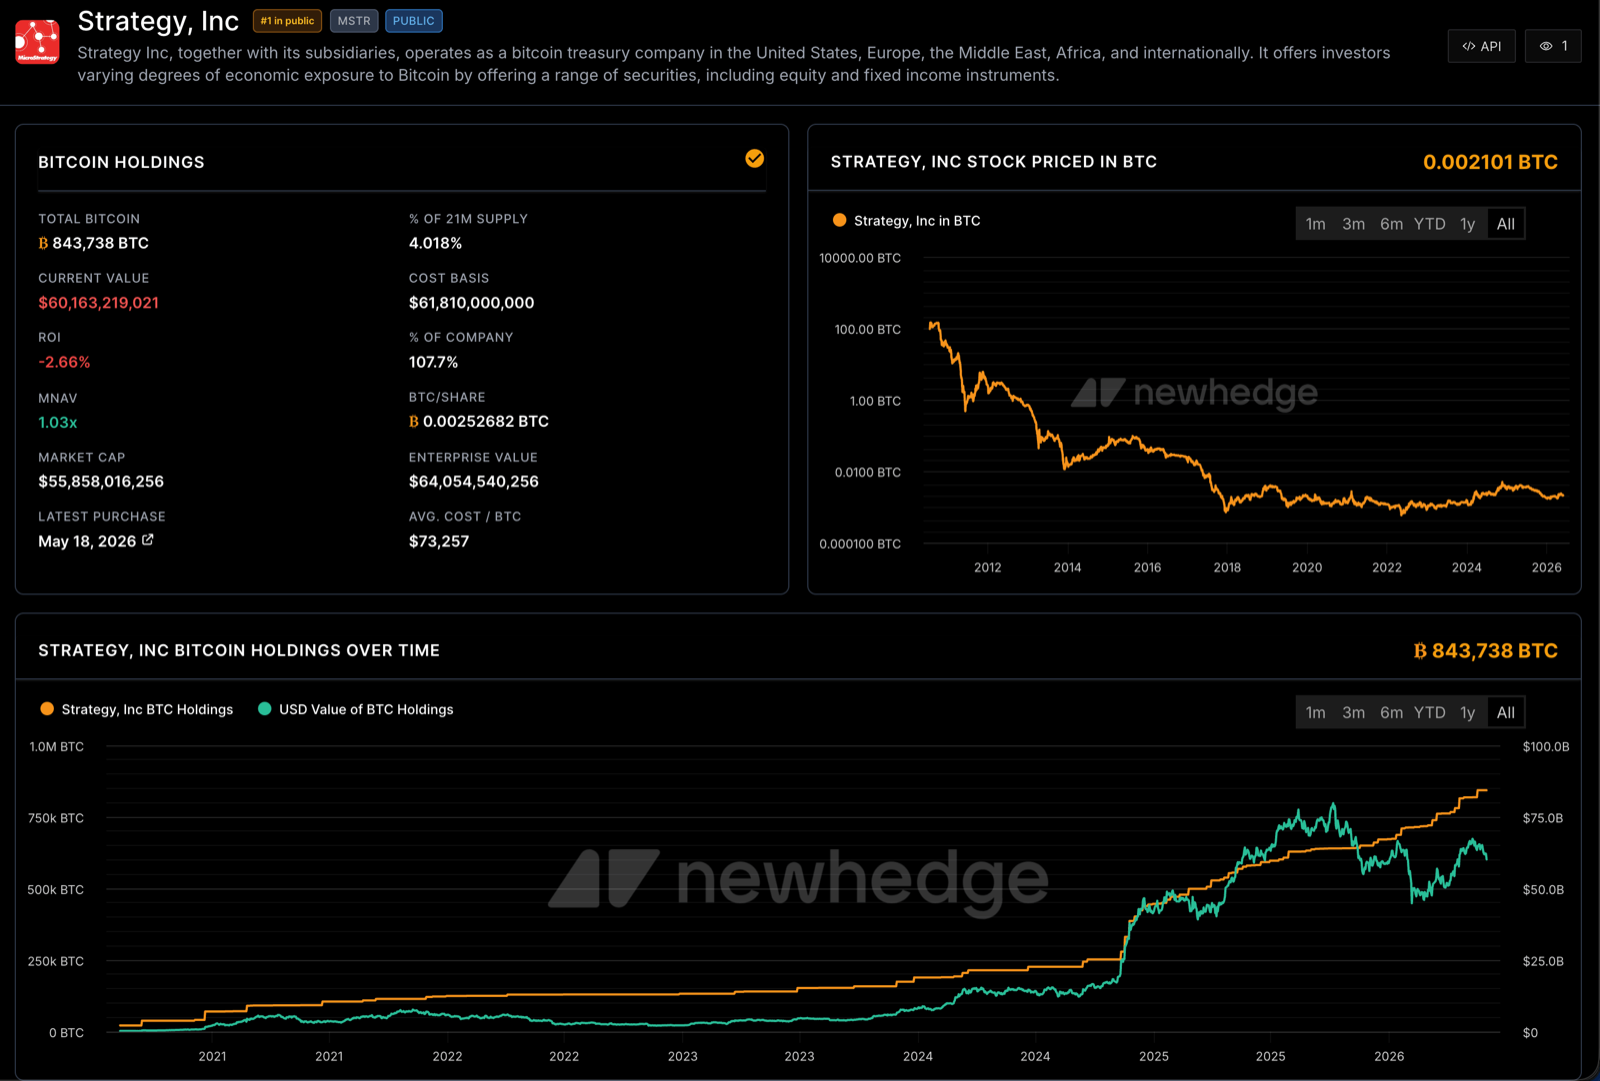Click the $73,257 average cost per BTC

coord(439,541)
